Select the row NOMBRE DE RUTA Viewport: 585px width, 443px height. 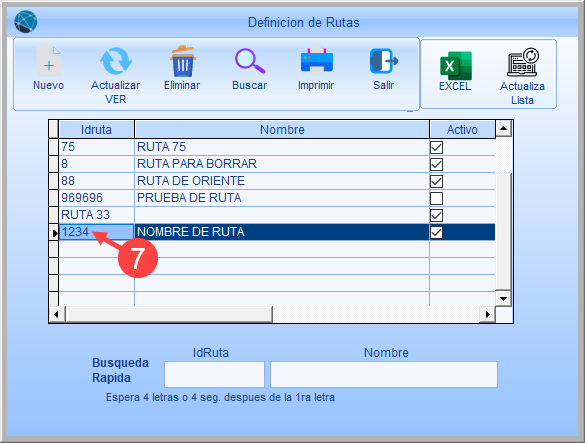pyautogui.click(x=277, y=232)
